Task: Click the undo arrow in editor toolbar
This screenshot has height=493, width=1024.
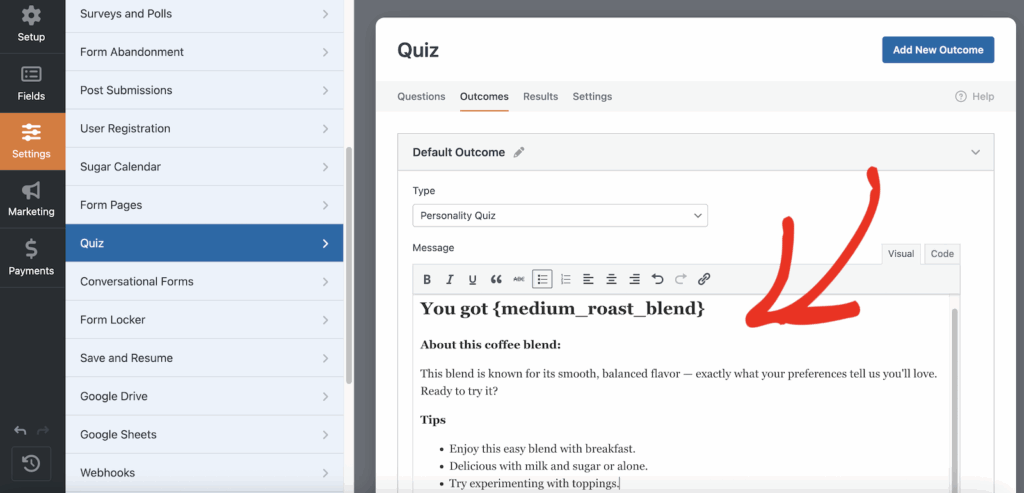Action: tap(657, 279)
